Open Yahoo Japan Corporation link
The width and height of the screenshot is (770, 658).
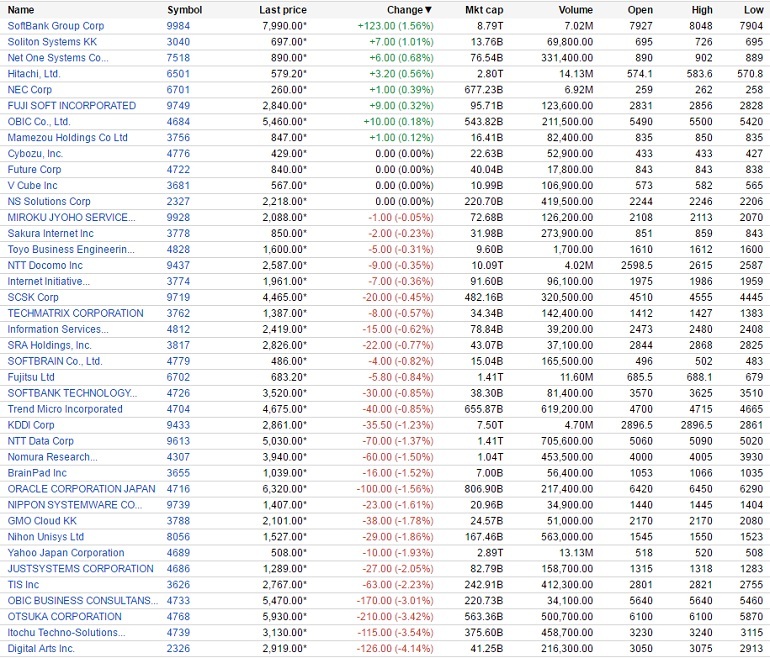[66, 552]
